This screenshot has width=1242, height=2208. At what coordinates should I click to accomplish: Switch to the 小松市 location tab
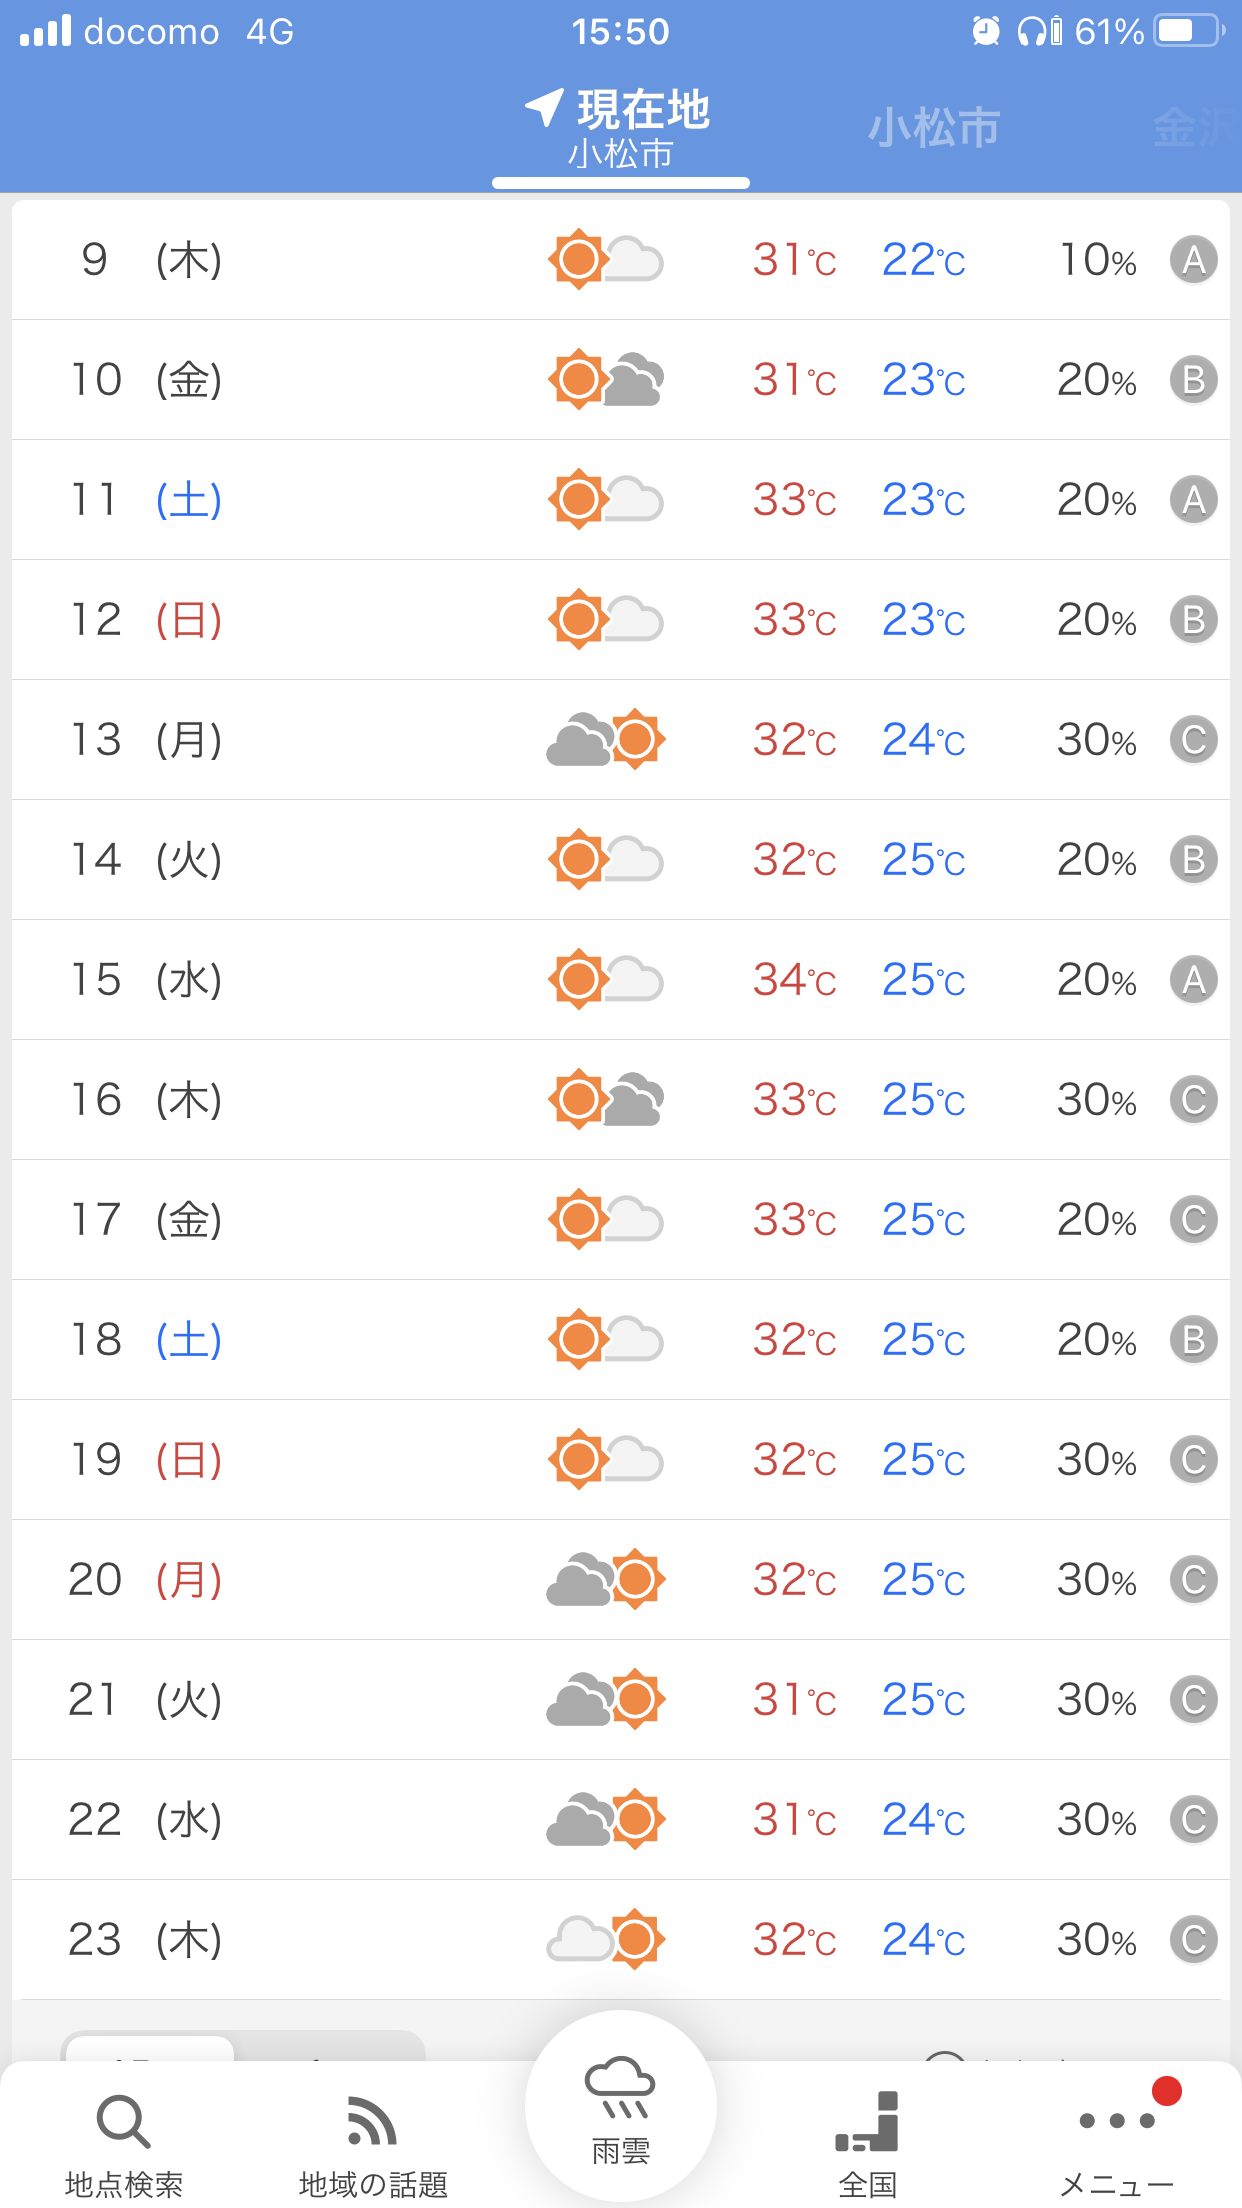coord(934,128)
